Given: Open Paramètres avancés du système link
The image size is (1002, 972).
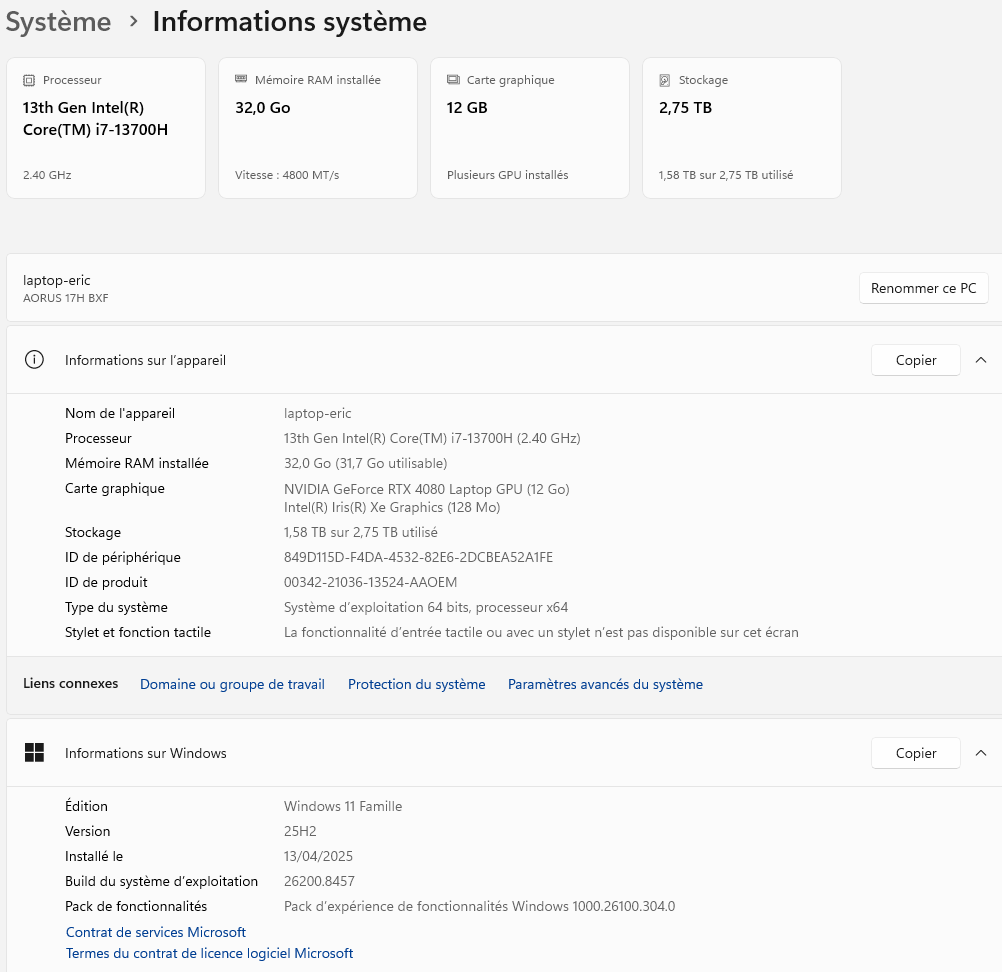Looking at the screenshot, I should (605, 684).
